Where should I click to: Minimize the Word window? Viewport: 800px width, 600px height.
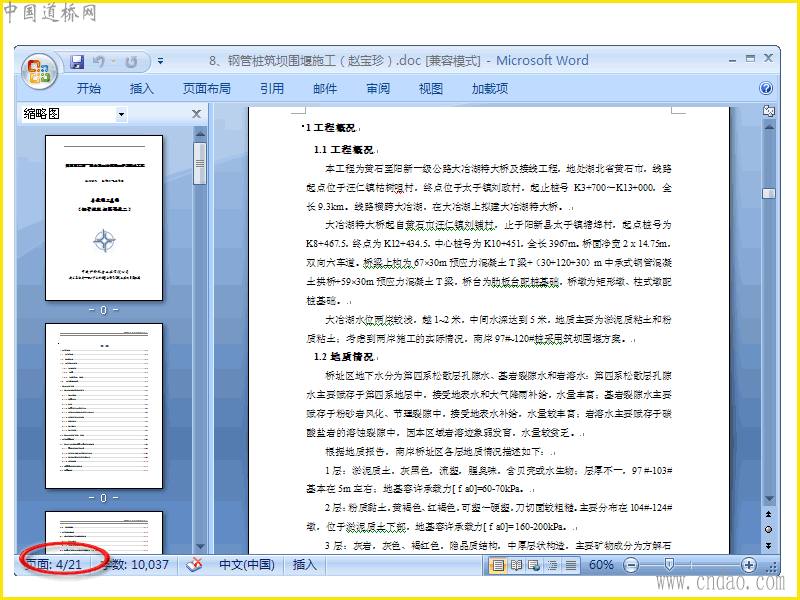733,60
